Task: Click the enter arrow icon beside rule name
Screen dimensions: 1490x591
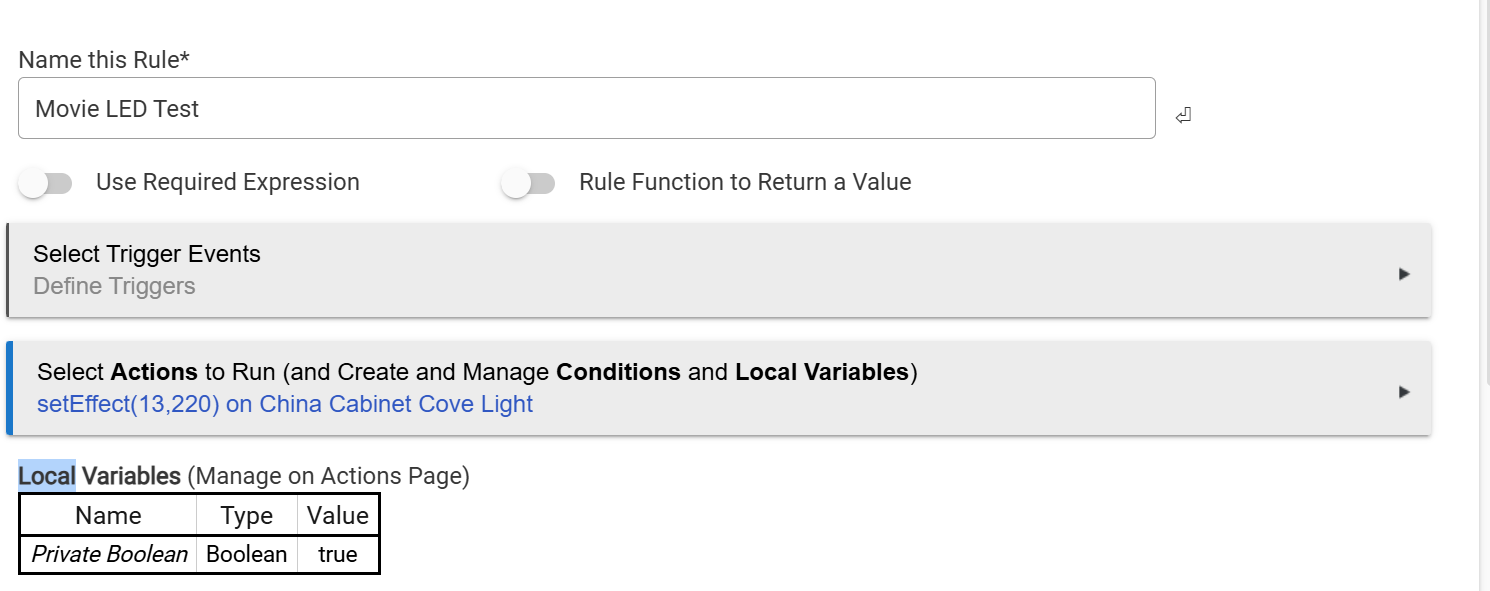Action: 1183,116
